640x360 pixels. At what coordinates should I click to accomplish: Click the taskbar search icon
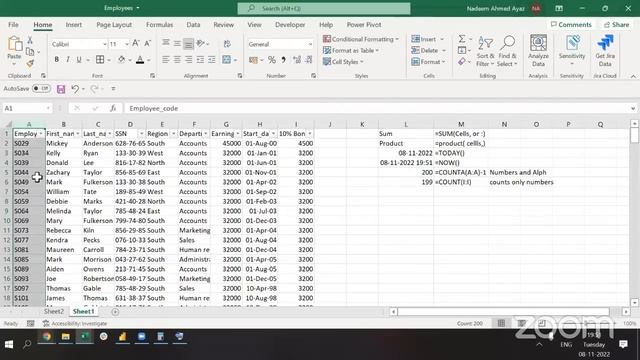[x=27, y=344]
